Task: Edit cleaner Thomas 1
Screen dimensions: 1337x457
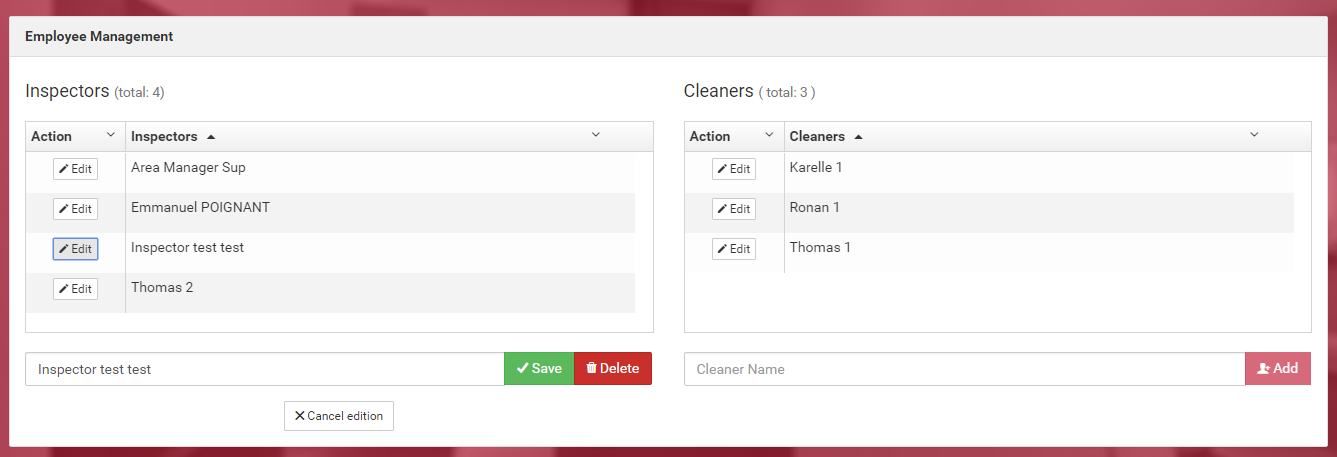Action: tap(734, 249)
